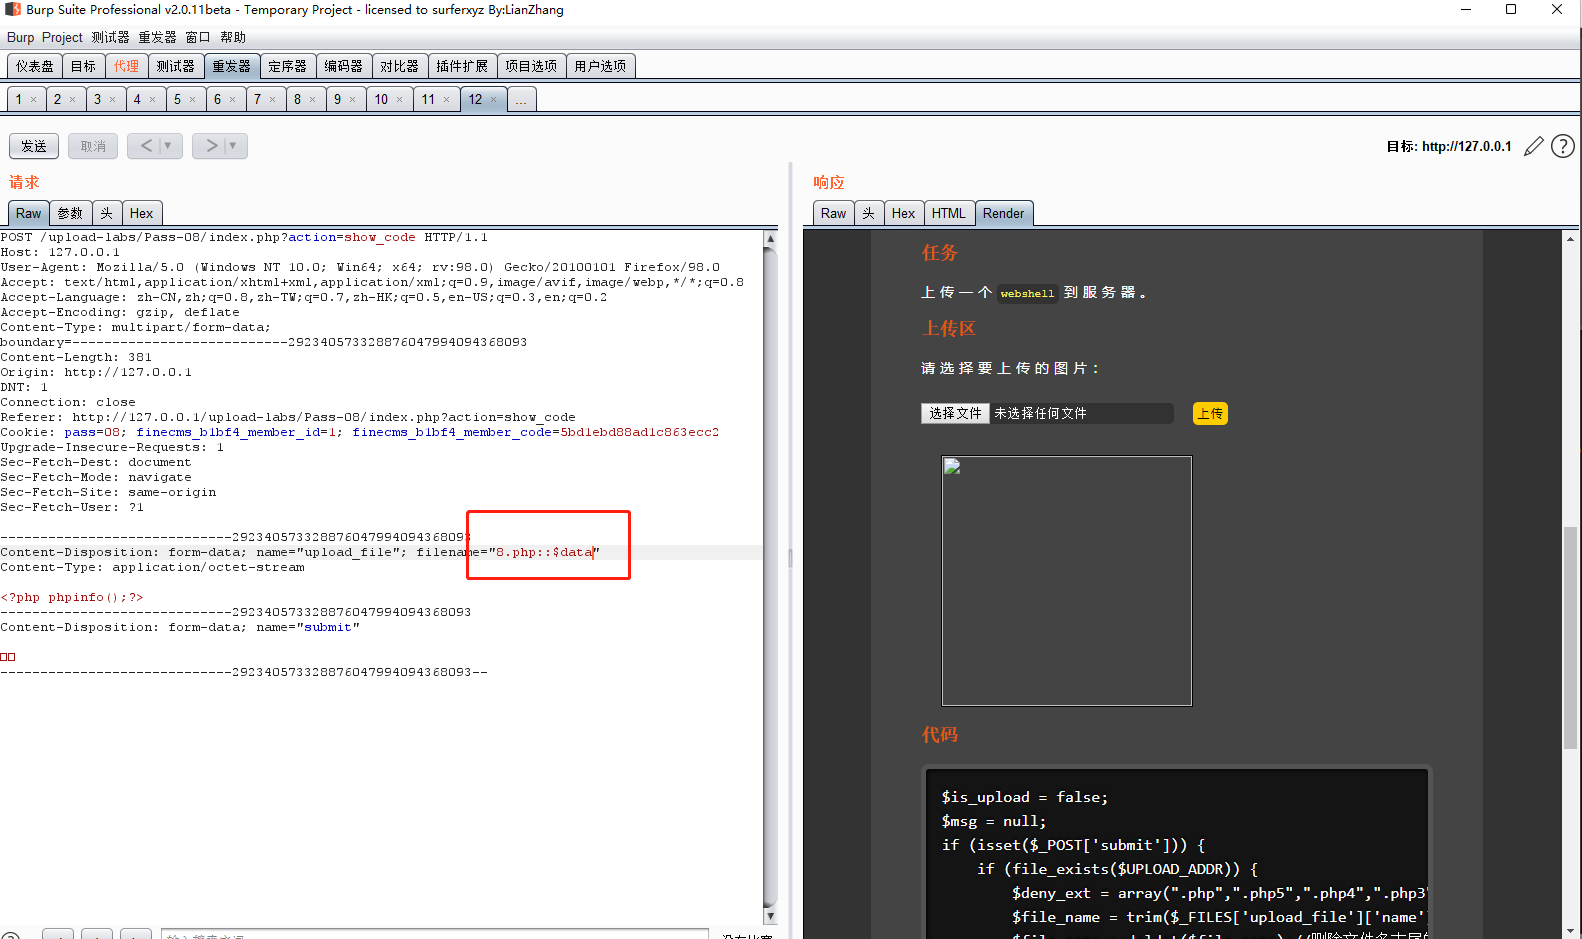Close repeater tab 12 with its x
Viewport: 1582px width, 939px height.
click(493, 100)
